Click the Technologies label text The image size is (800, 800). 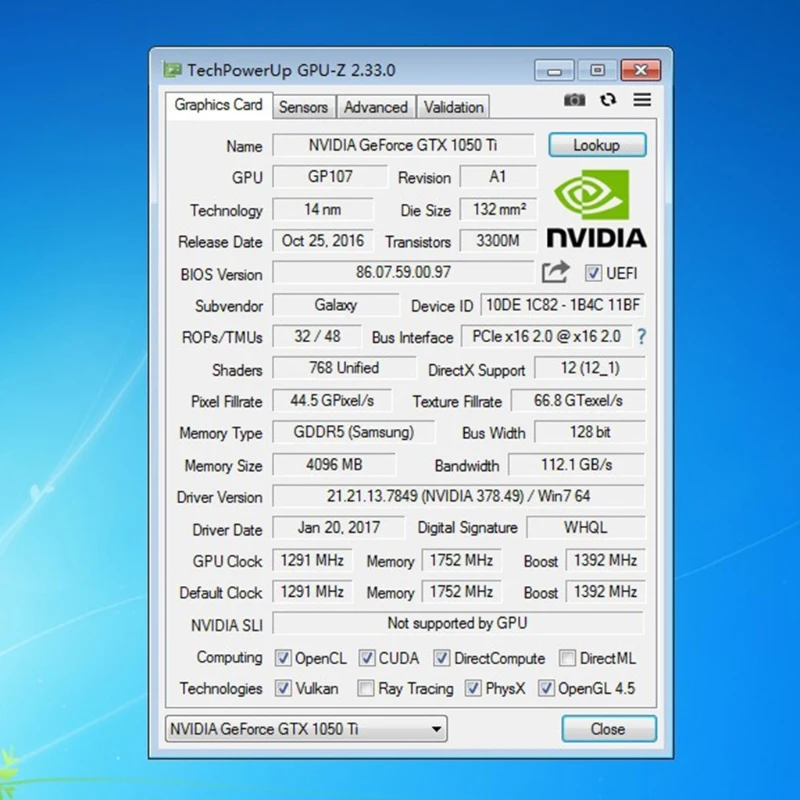pos(220,688)
